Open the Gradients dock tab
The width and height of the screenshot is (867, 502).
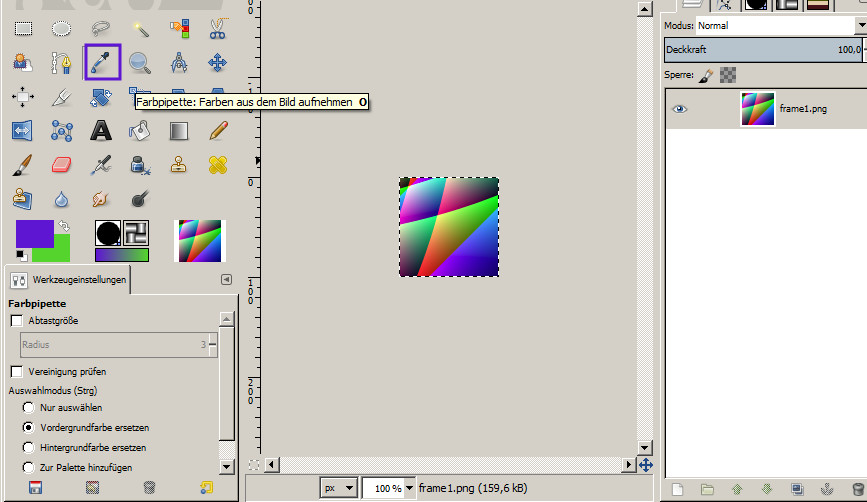pos(818,5)
